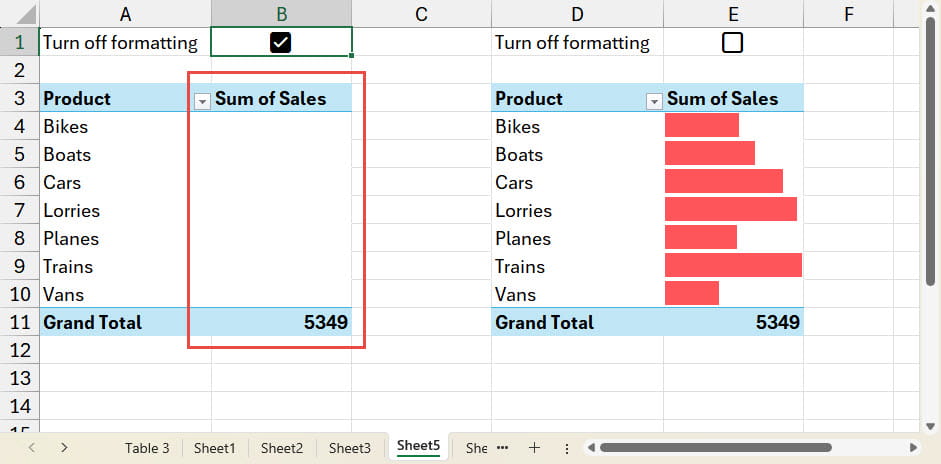Switch to the Sheet2 tab
This screenshot has height=464, width=941.
(281, 448)
